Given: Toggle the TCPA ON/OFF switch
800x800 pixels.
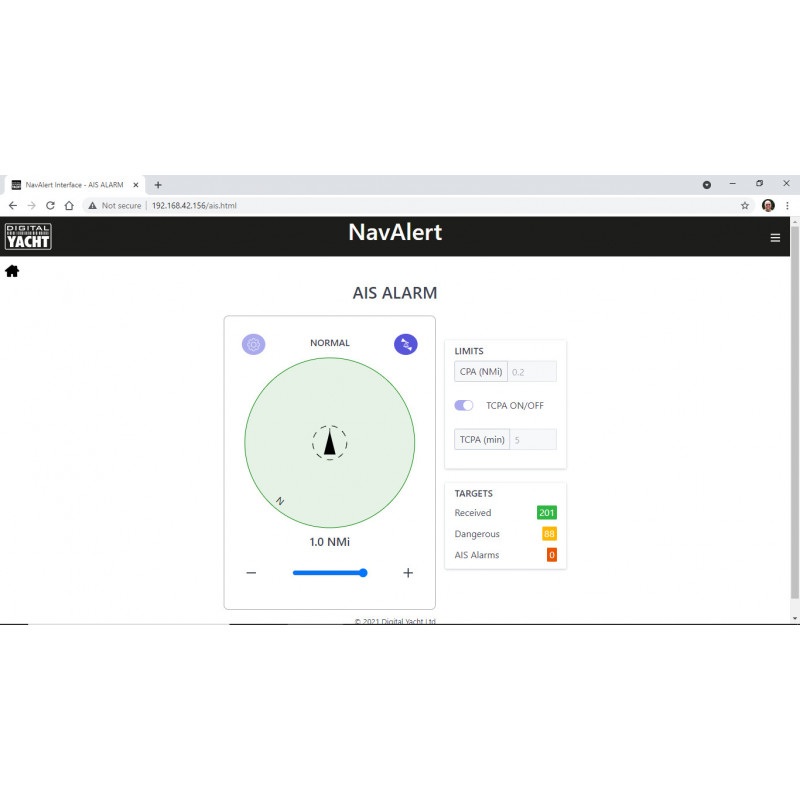Looking at the screenshot, I should [x=464, y=405].
